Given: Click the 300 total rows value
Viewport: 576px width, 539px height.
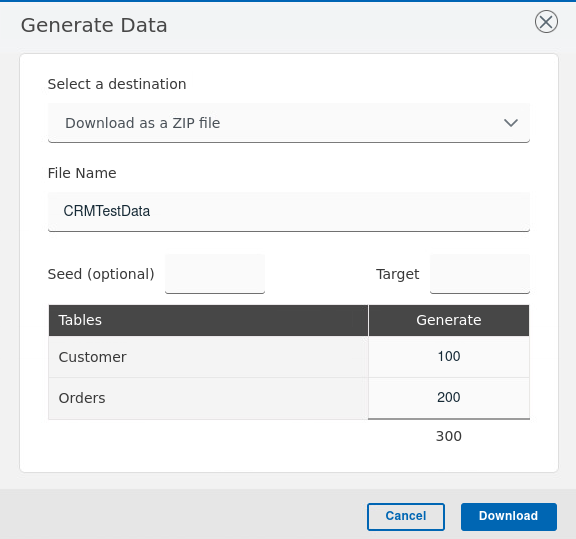Looking at the screenshot, I should tap(449, 436).
